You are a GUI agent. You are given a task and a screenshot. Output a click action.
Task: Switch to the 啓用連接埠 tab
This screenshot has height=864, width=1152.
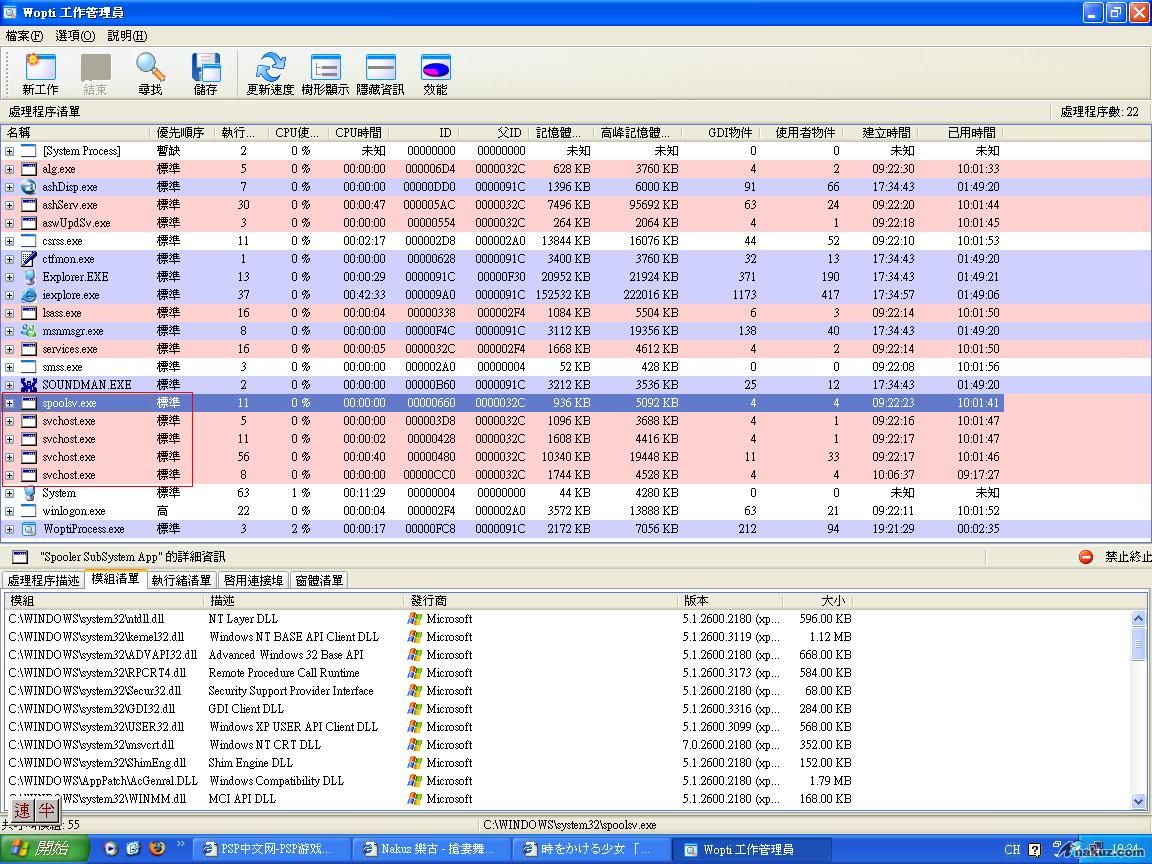253,580
